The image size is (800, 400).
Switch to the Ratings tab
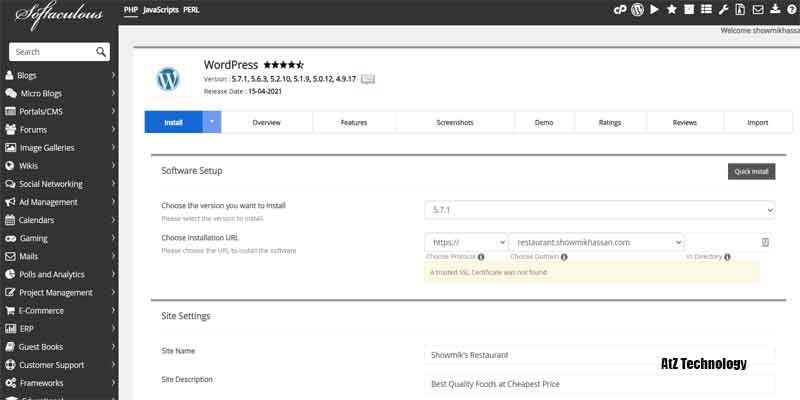[610, 122]
